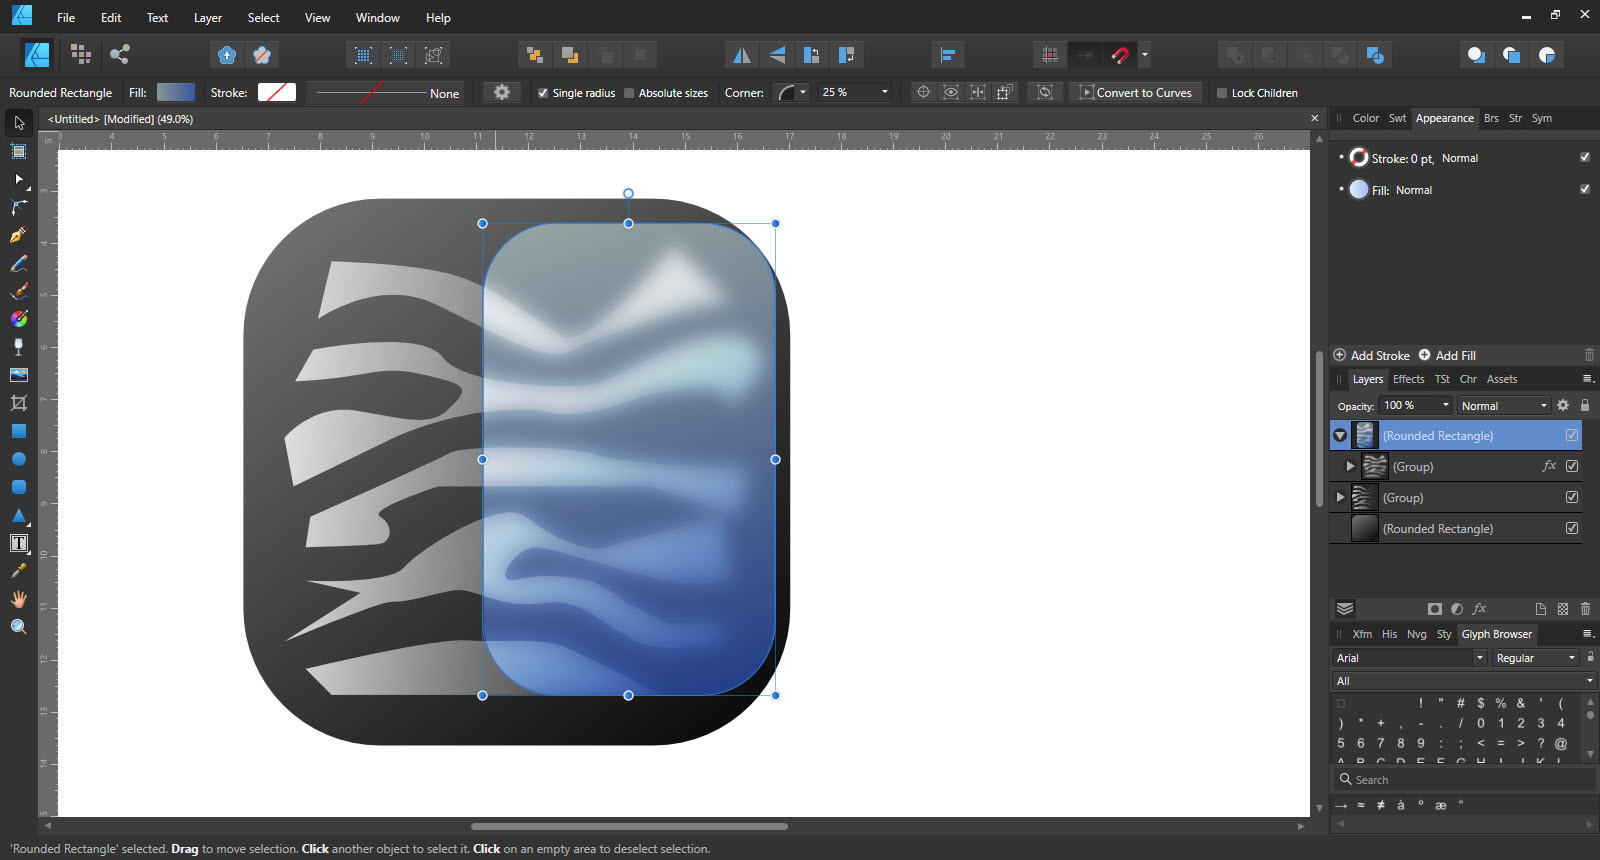Image resolution: width=1600 pixels, height=860 pixels.
Task: Close the Untitled document tab
Action: coord(1315,118)
